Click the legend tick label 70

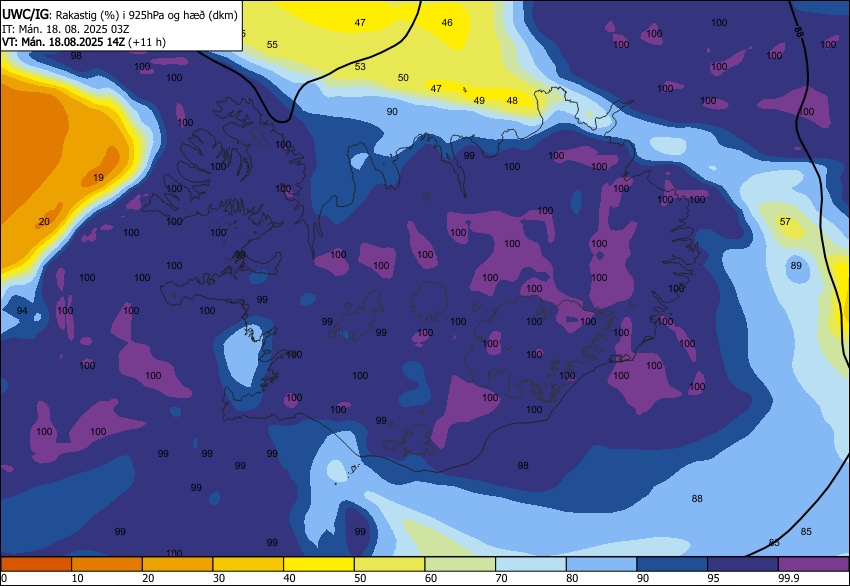point(501,578)
